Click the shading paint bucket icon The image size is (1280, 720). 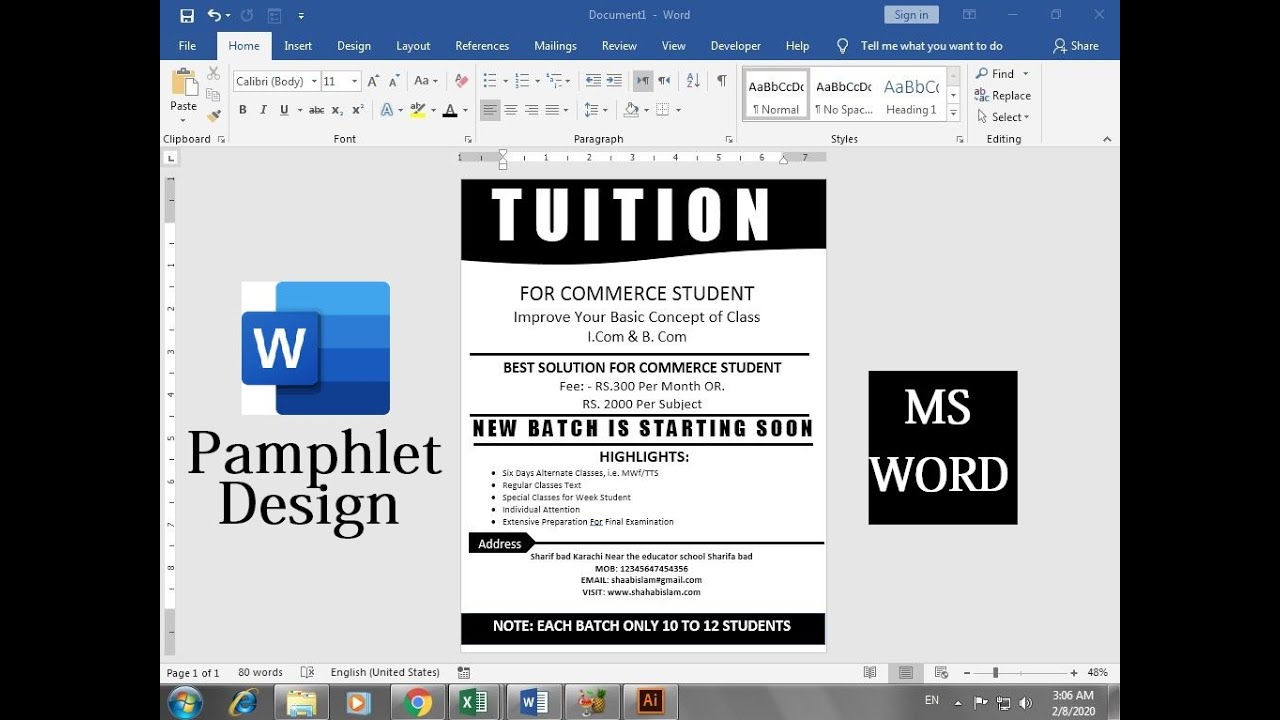click(x=631, y=110)
